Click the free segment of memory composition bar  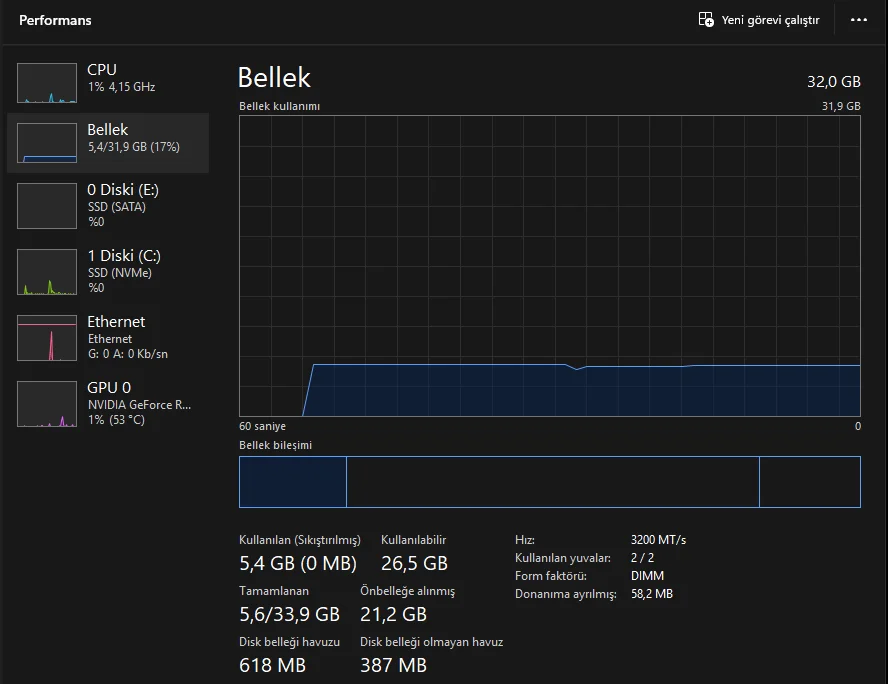click(810, 482)
